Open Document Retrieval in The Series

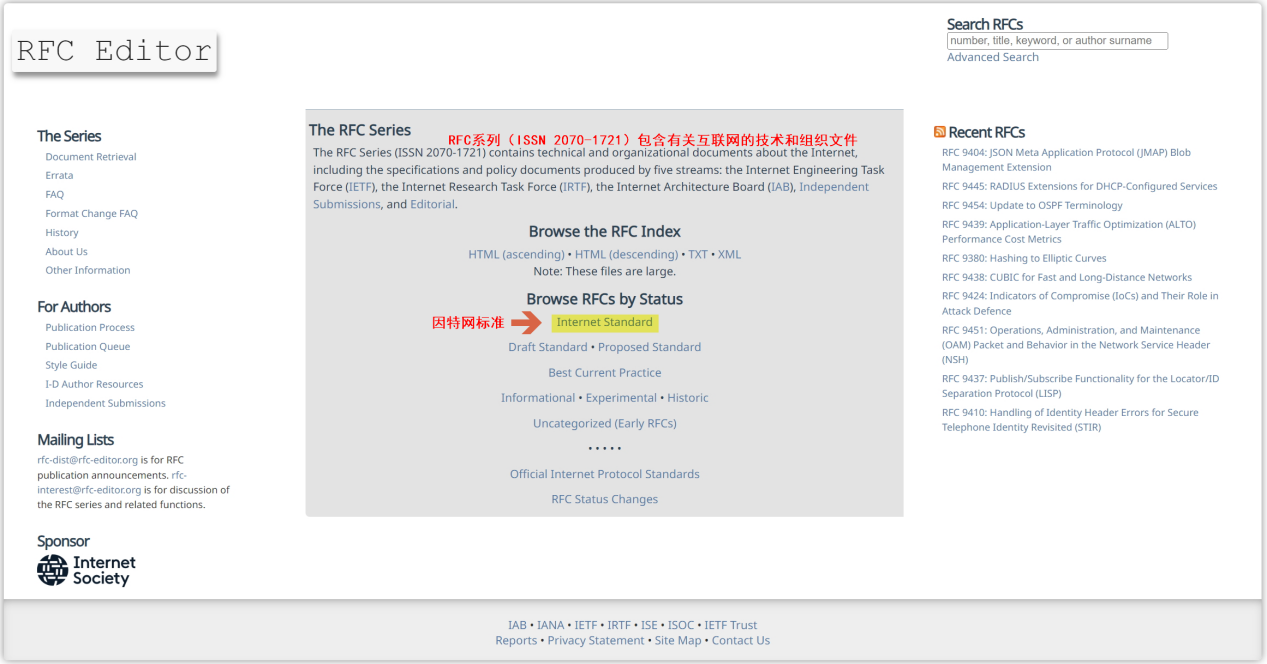[91, 157]
